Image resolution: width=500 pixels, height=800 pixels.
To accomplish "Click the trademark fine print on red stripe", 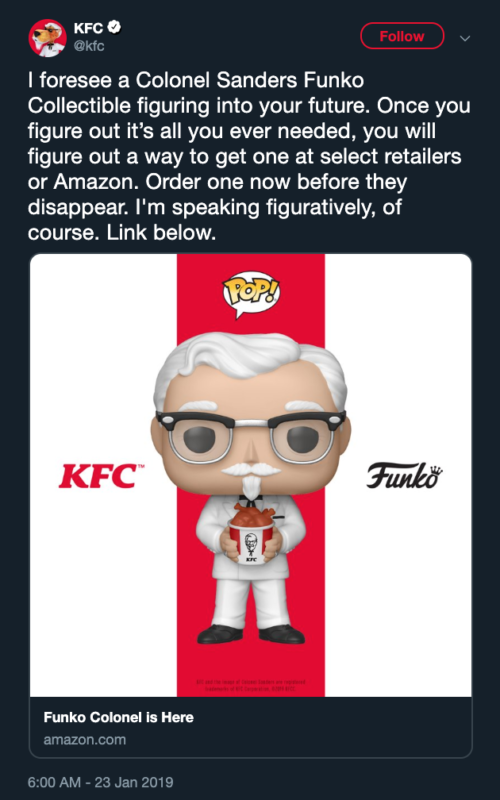I will pos(250,685).
